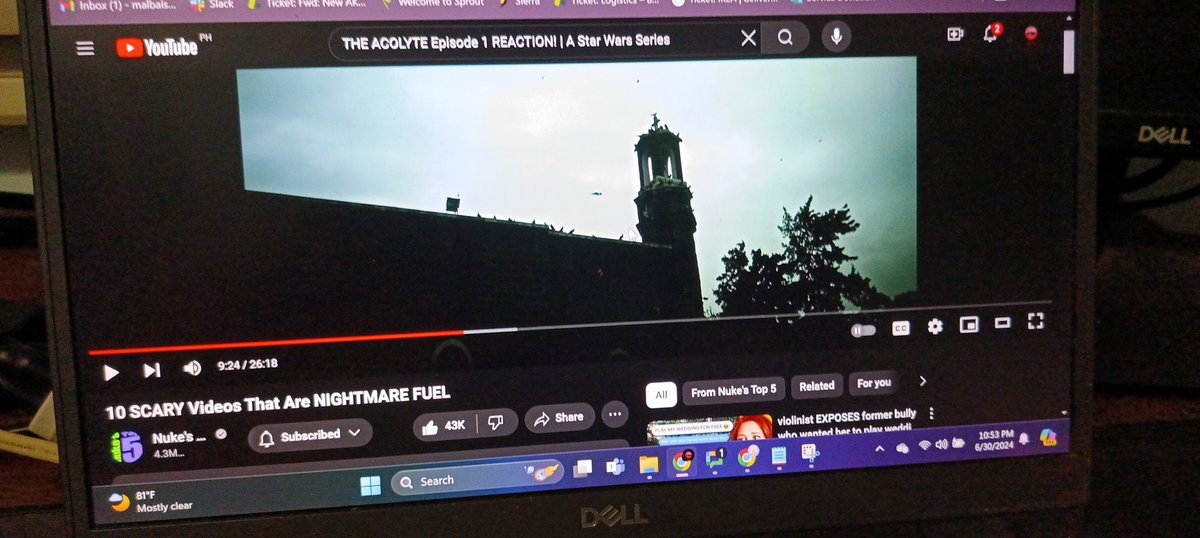
Task: Open the Windows Start menu
Action: [370, 485]
